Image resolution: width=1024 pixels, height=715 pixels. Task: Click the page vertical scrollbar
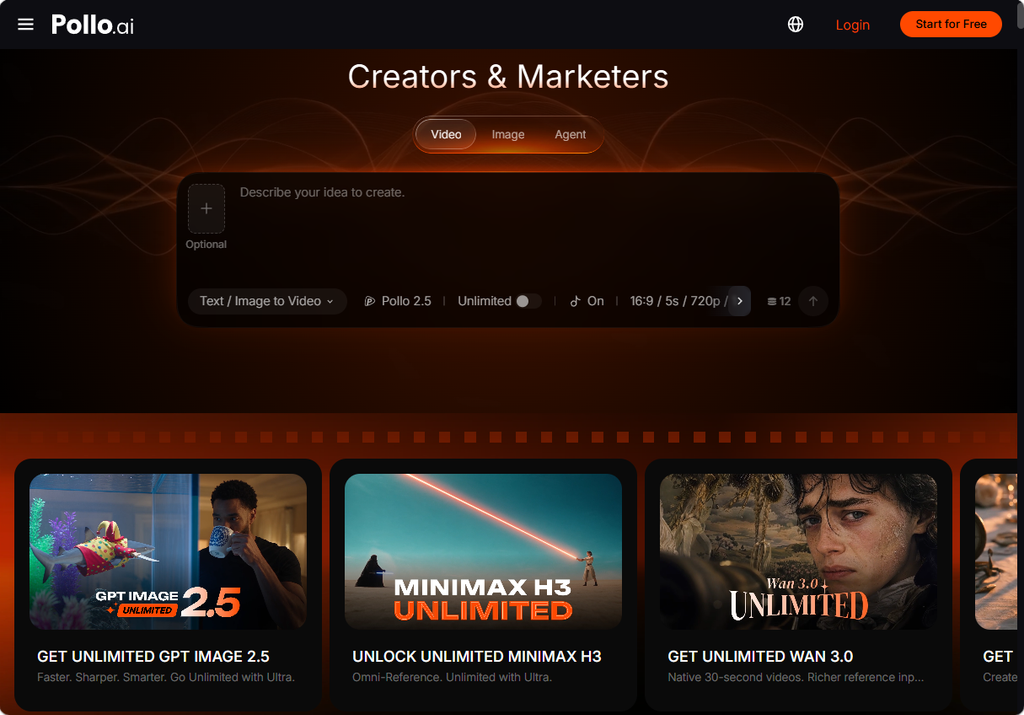coord(1020,14)
